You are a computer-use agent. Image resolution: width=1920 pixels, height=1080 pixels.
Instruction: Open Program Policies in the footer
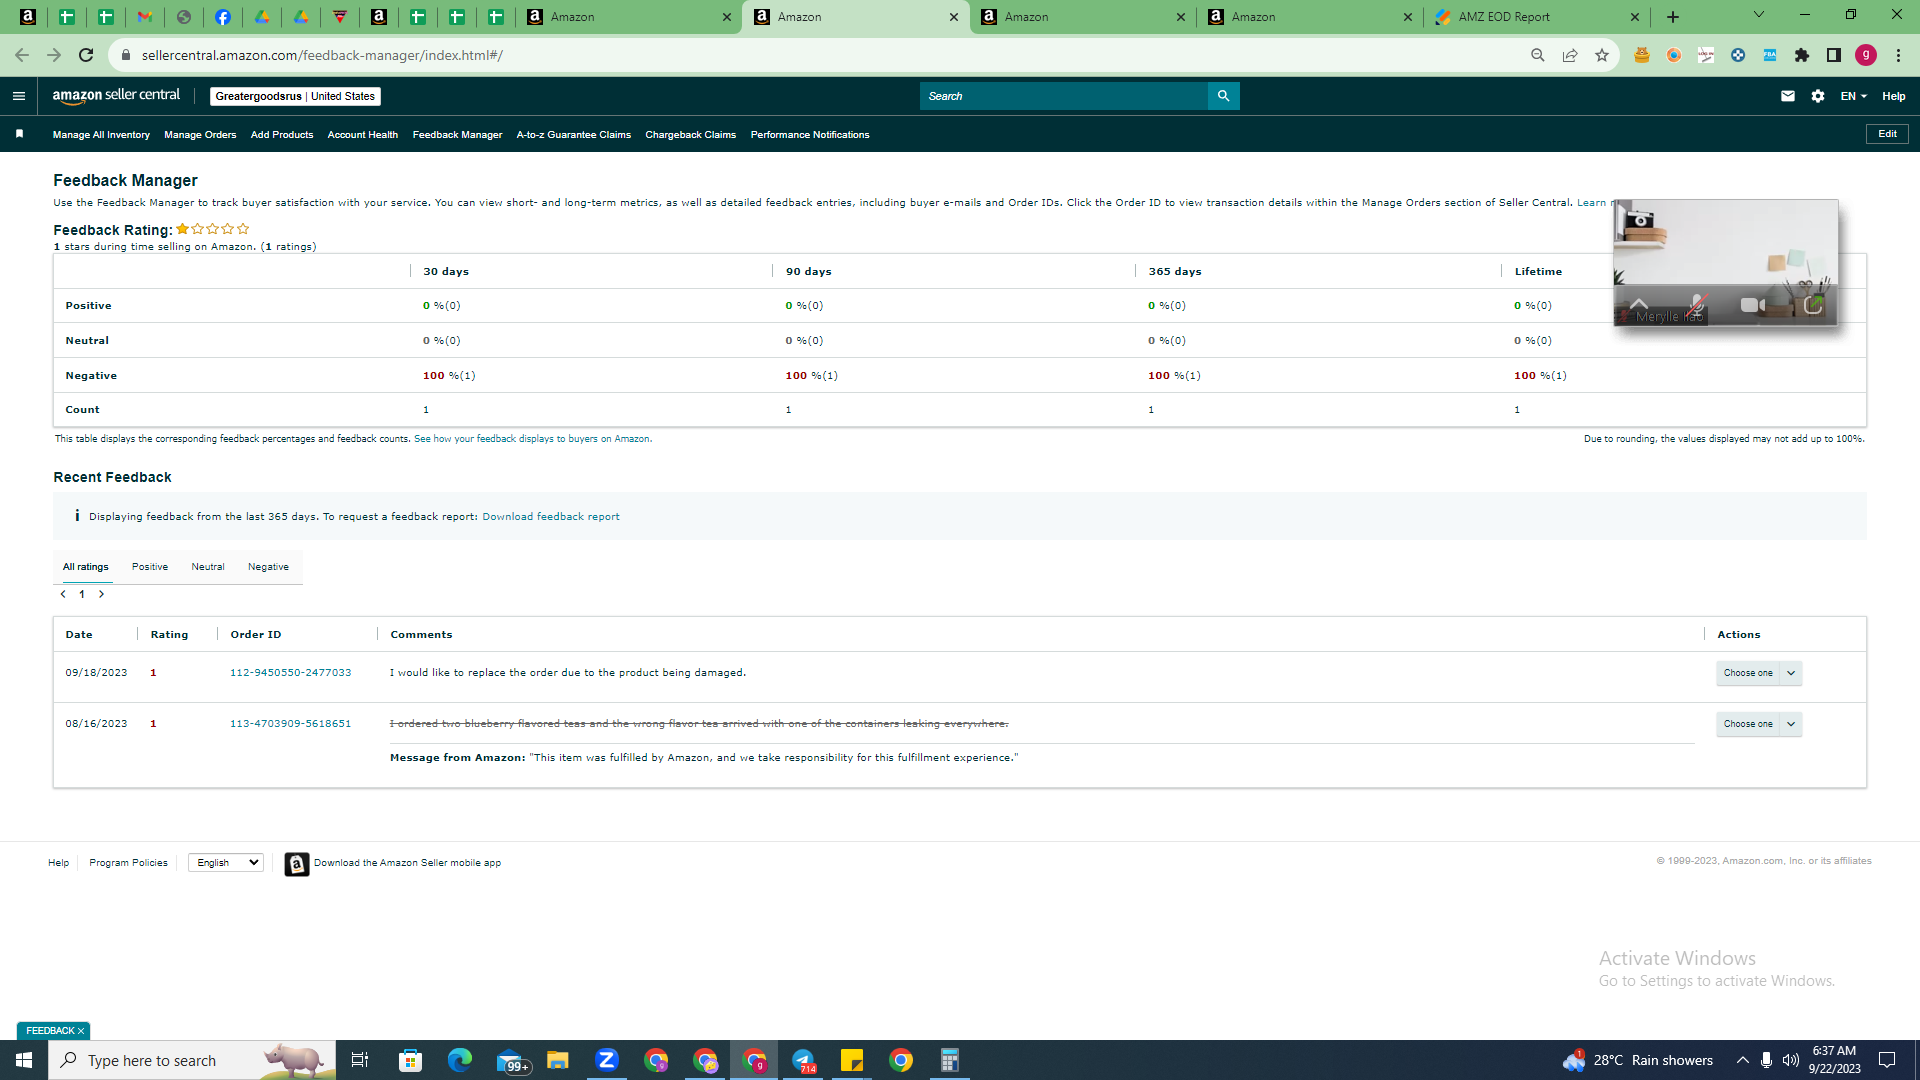(129, 863)
